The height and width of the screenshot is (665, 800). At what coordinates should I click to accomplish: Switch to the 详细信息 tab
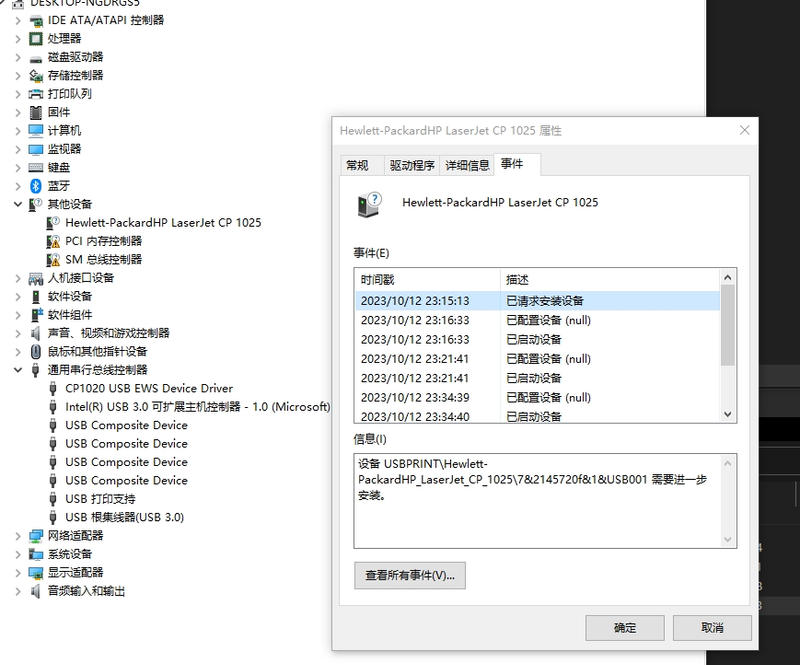pyautogui.click(x=467, y=165)
